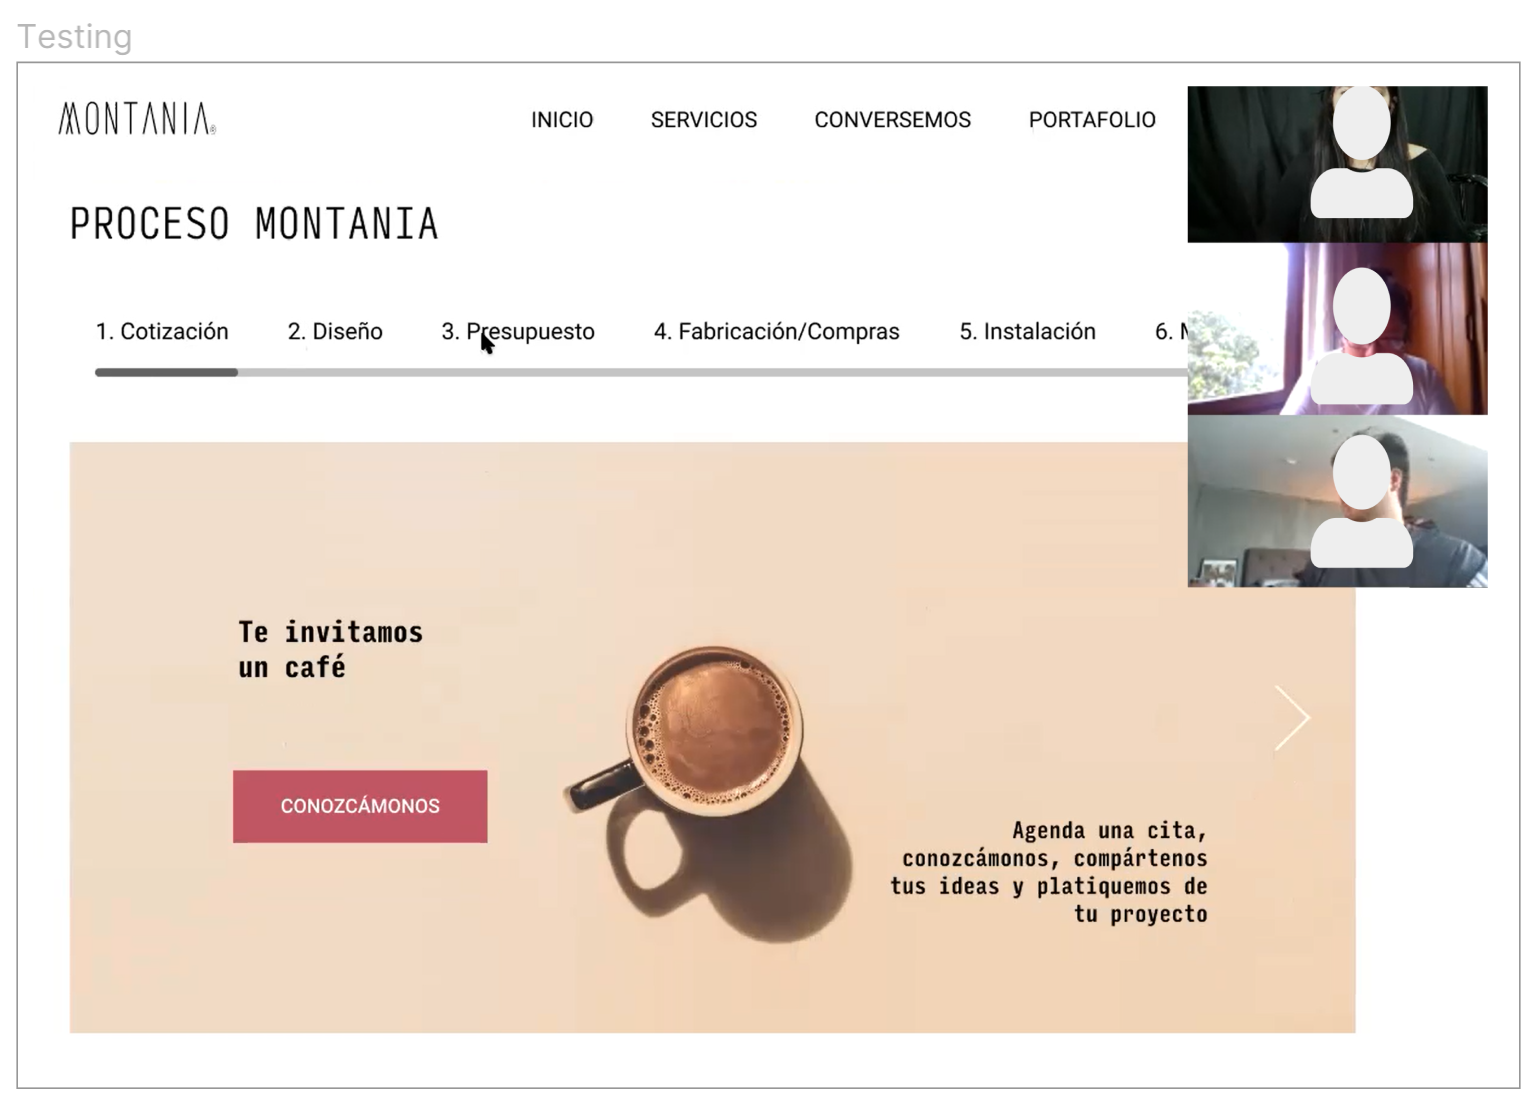
Task: Select the 3. Presupuesto step
Action: (518, 332)
